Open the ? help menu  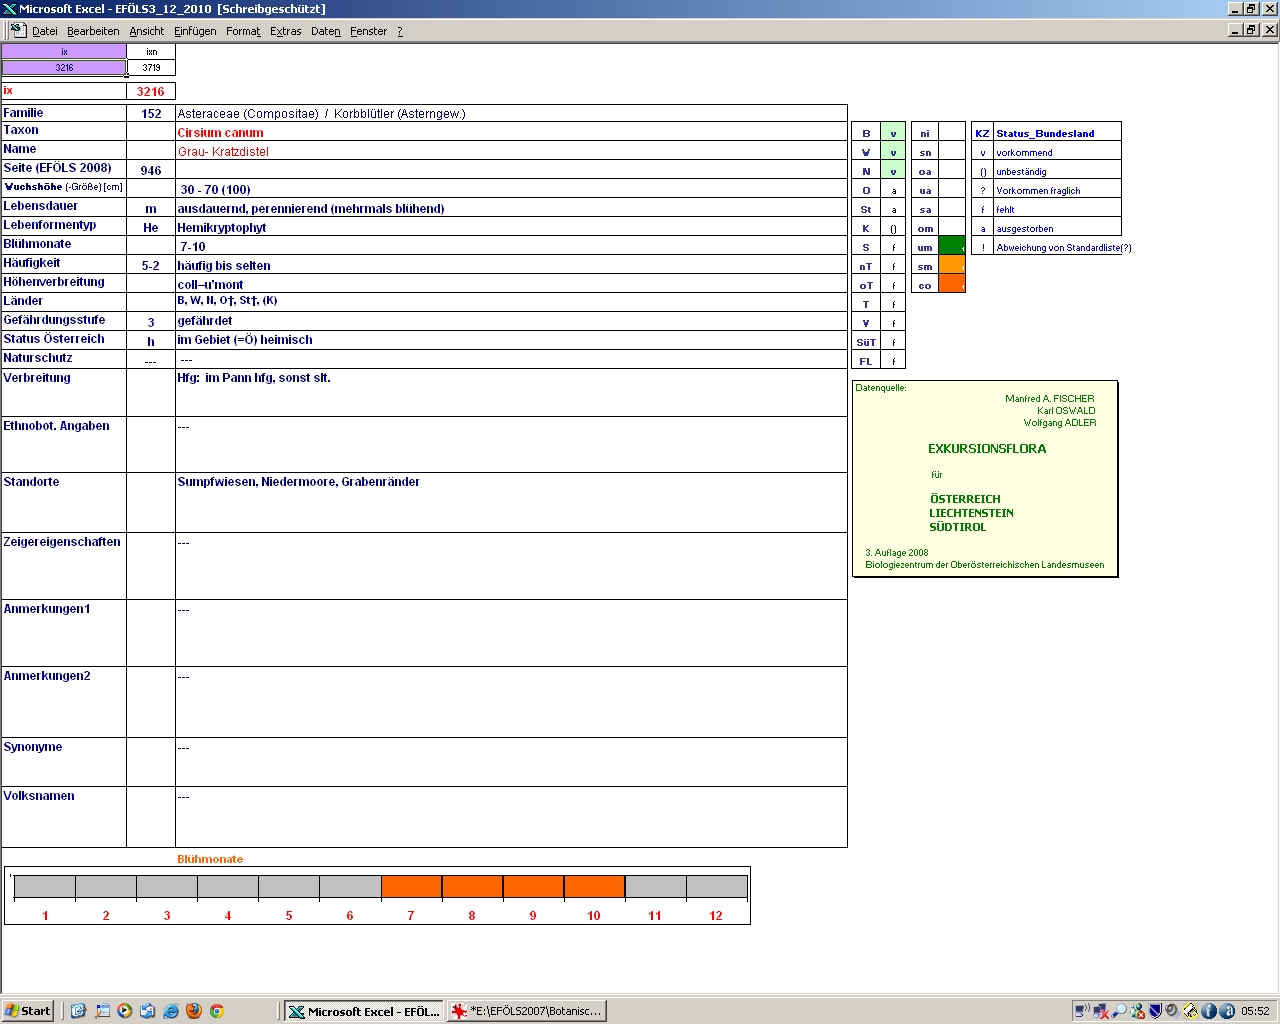click(x=400, y=31)
